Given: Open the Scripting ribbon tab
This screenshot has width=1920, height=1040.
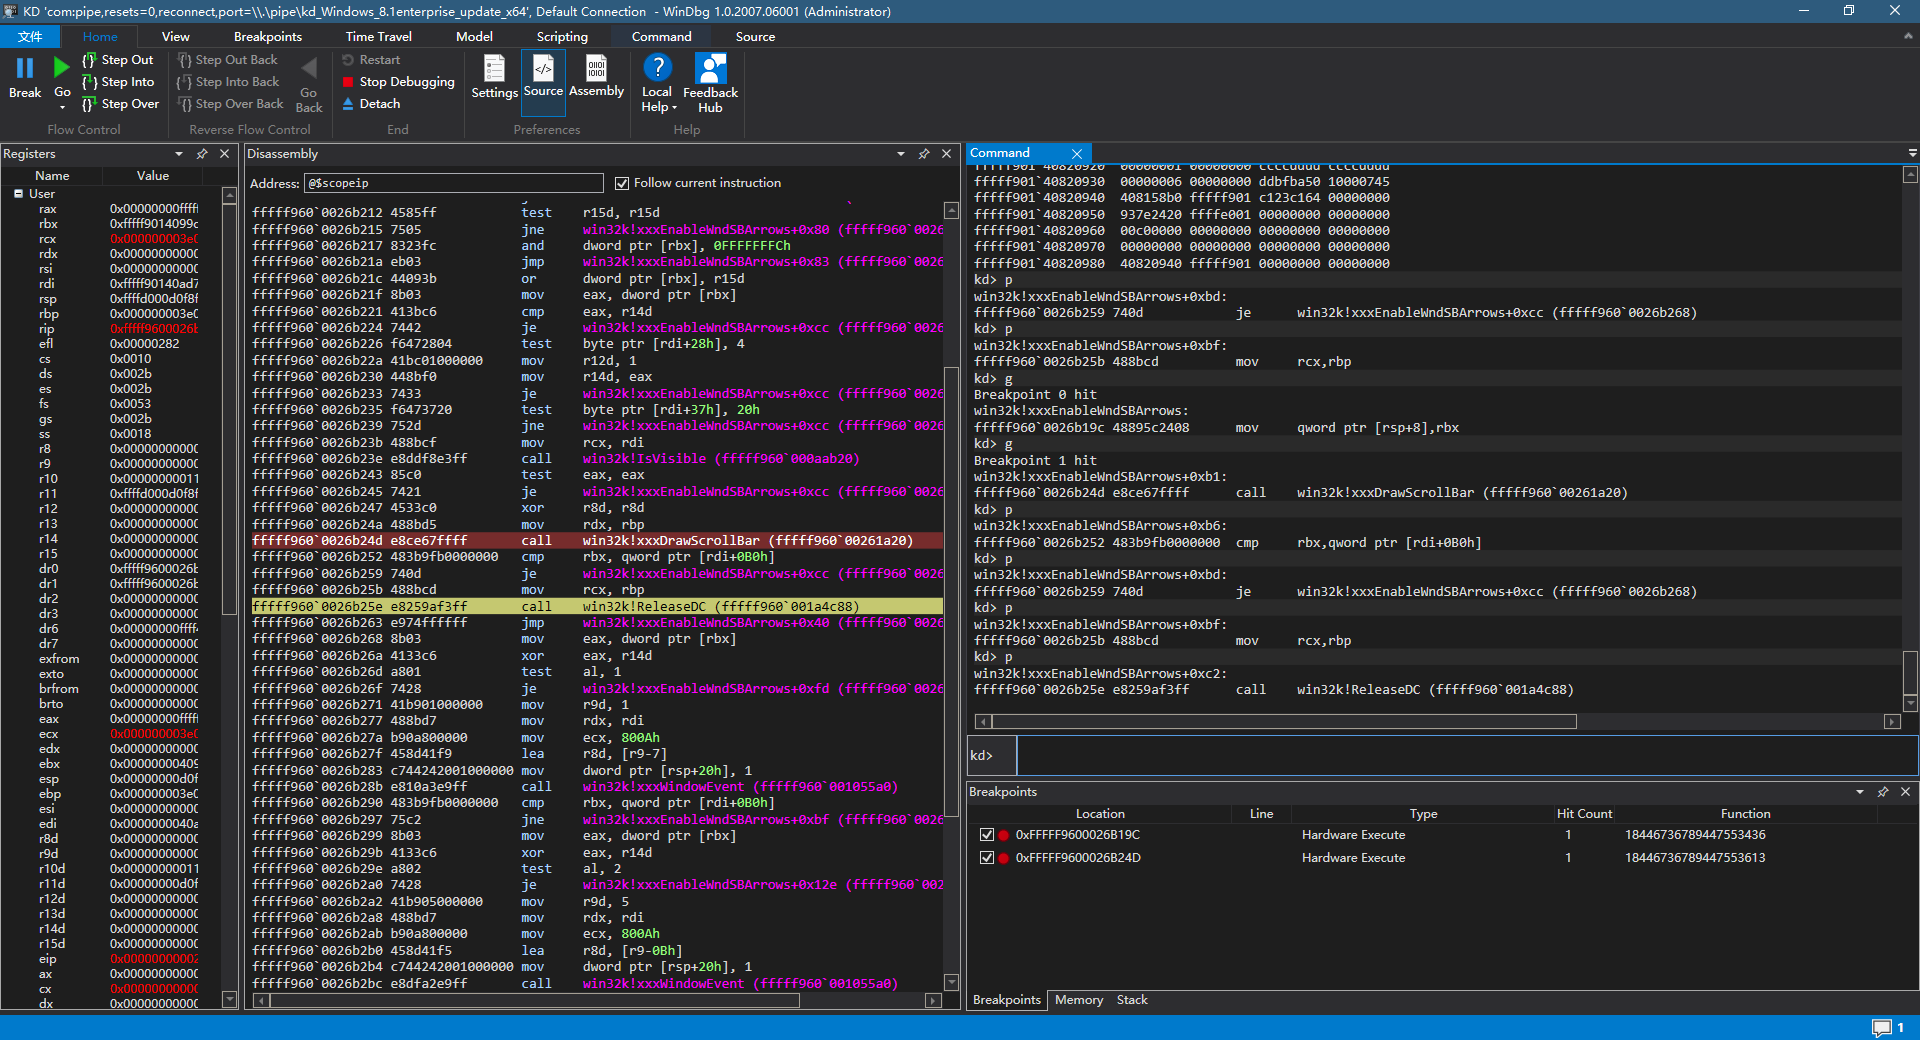Looking at the screenshot, I should (562, 37).
